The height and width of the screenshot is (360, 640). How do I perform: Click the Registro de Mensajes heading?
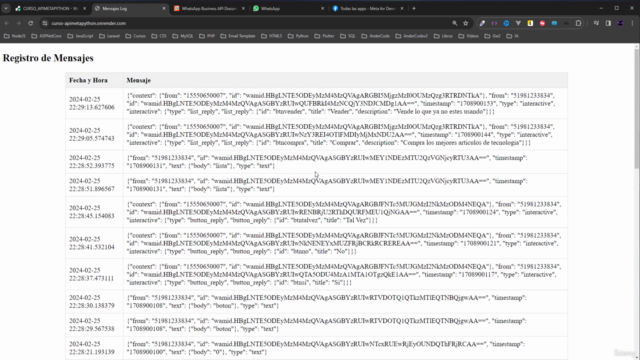[48, 58]
